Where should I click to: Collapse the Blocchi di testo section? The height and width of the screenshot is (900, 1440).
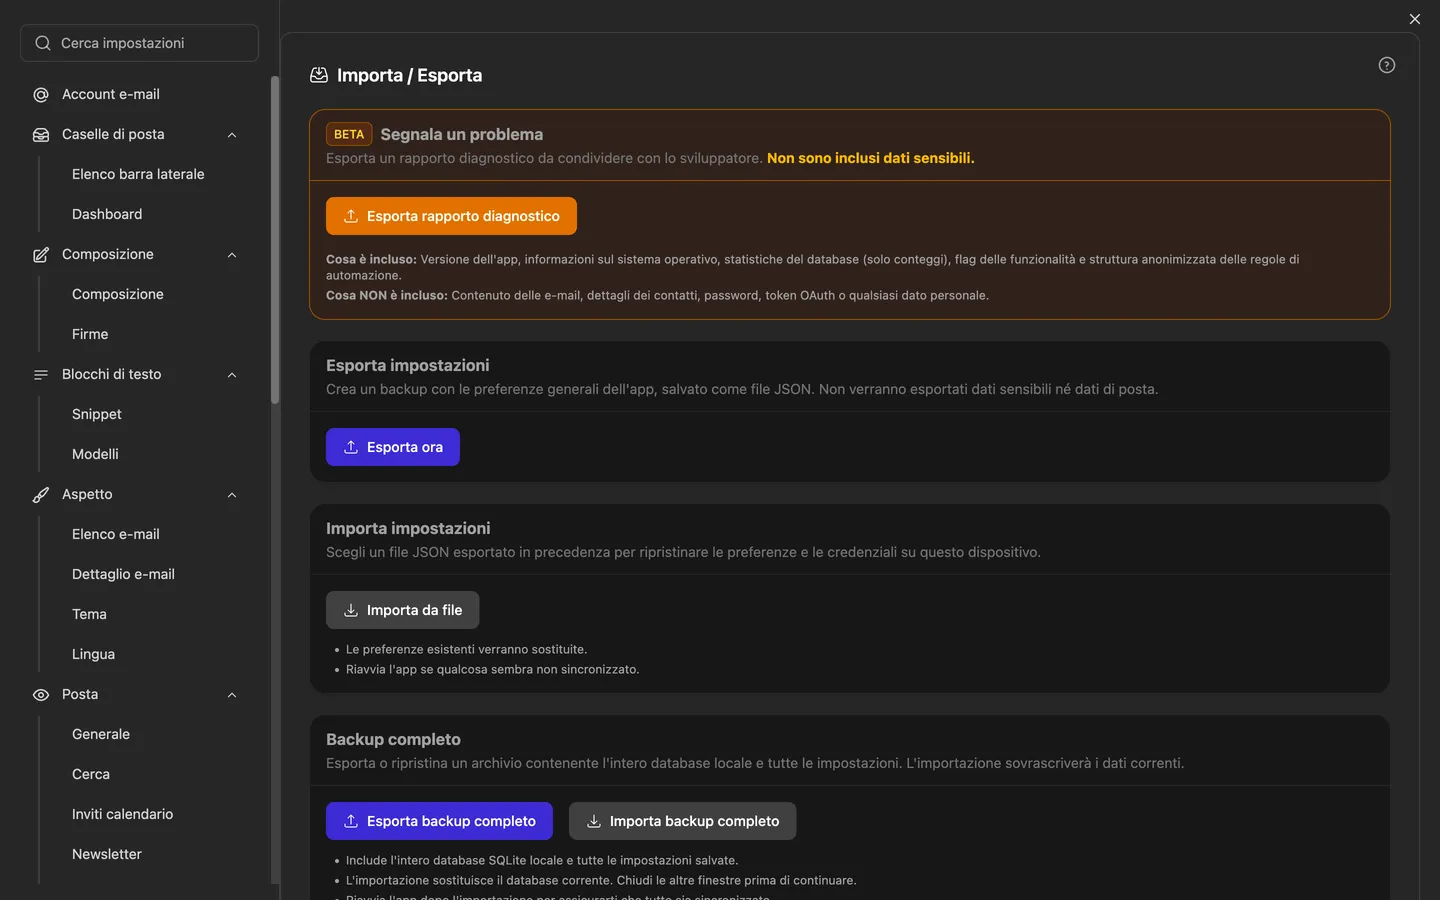[232, 375]
